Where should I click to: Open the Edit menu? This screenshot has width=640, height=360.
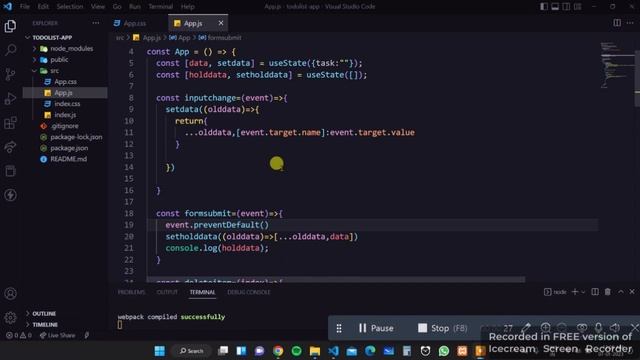click(43, 7)
